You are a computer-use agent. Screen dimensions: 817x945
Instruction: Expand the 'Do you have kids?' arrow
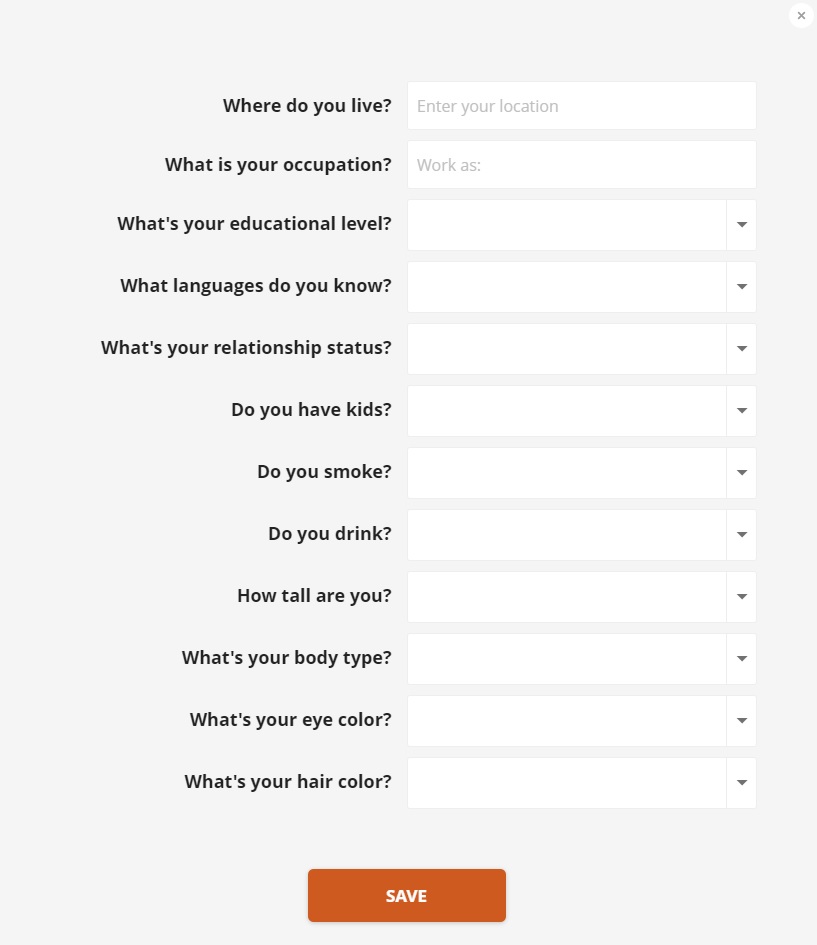(742, 411)
